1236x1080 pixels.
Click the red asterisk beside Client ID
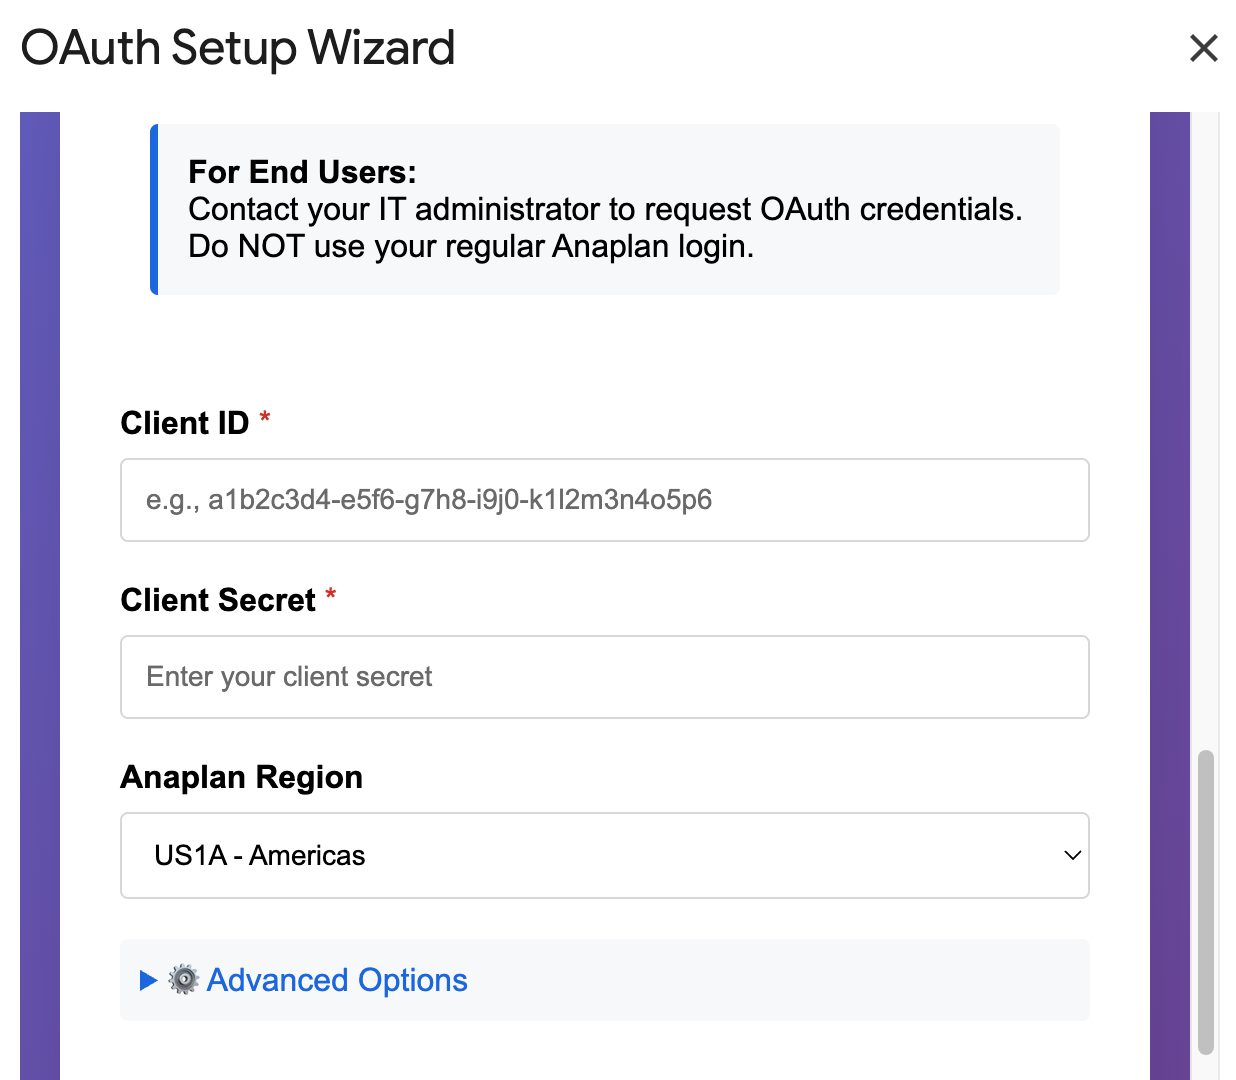264,420
